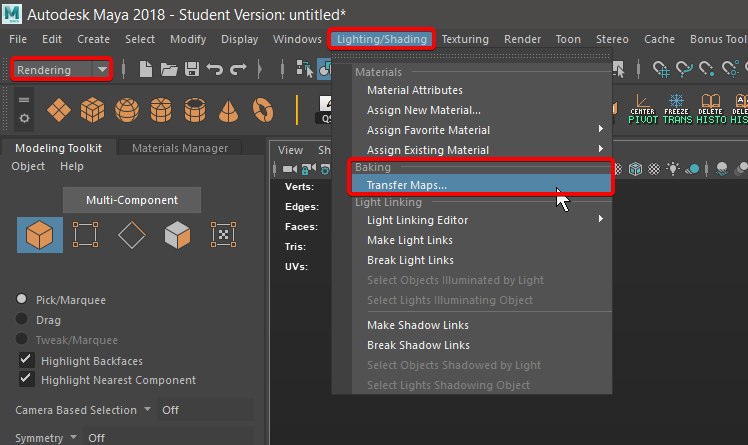Click the Delete History shelf icon

point(711,109)
